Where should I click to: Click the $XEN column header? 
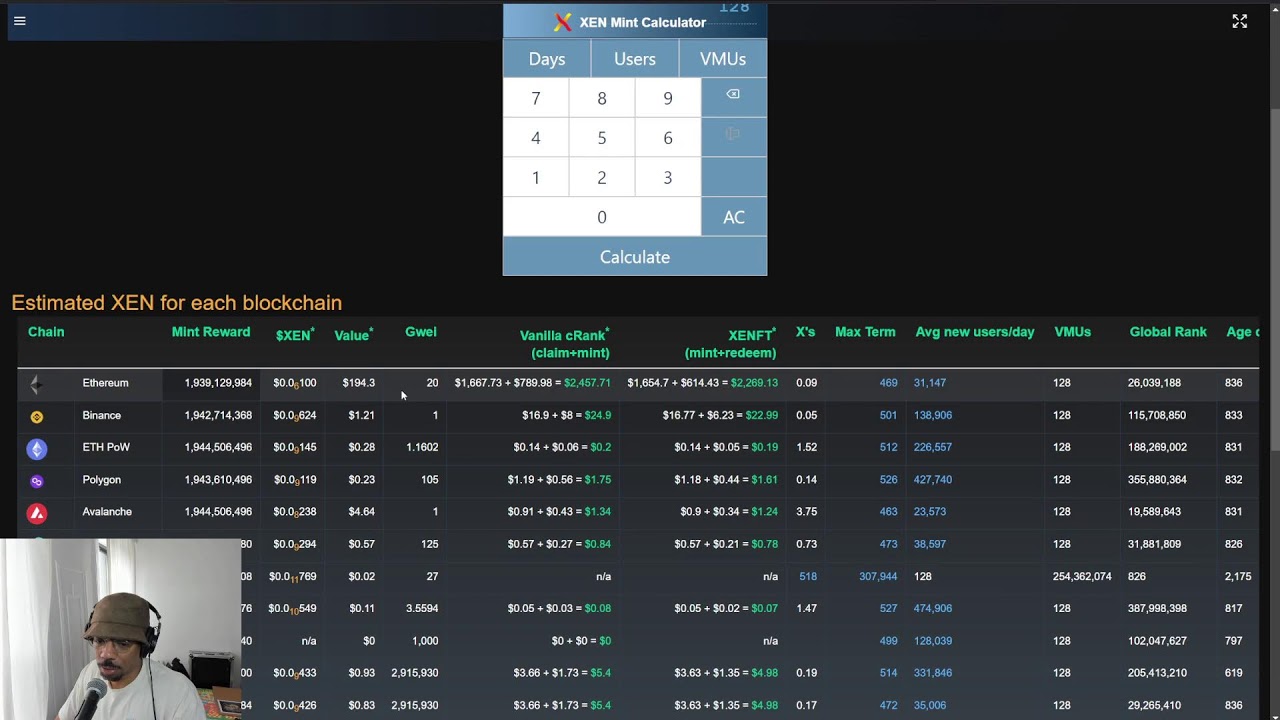point(295,335)
